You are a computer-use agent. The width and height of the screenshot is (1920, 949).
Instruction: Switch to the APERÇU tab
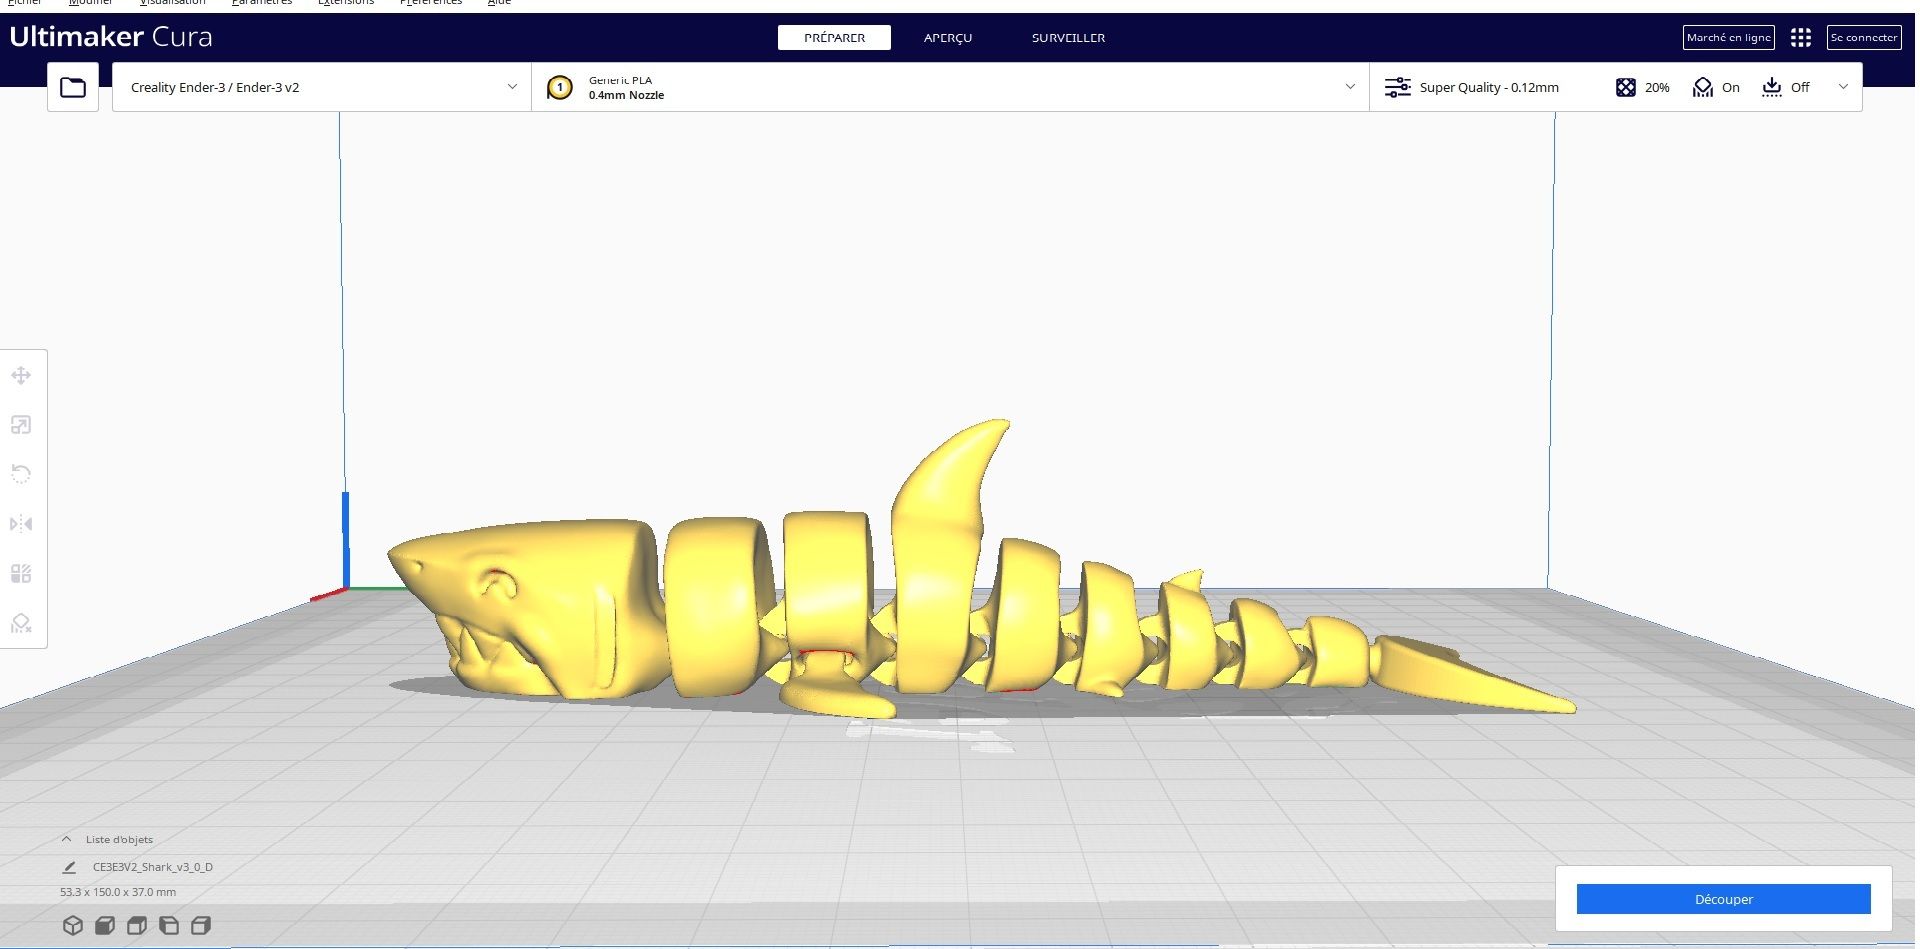[x=947, y=38]
